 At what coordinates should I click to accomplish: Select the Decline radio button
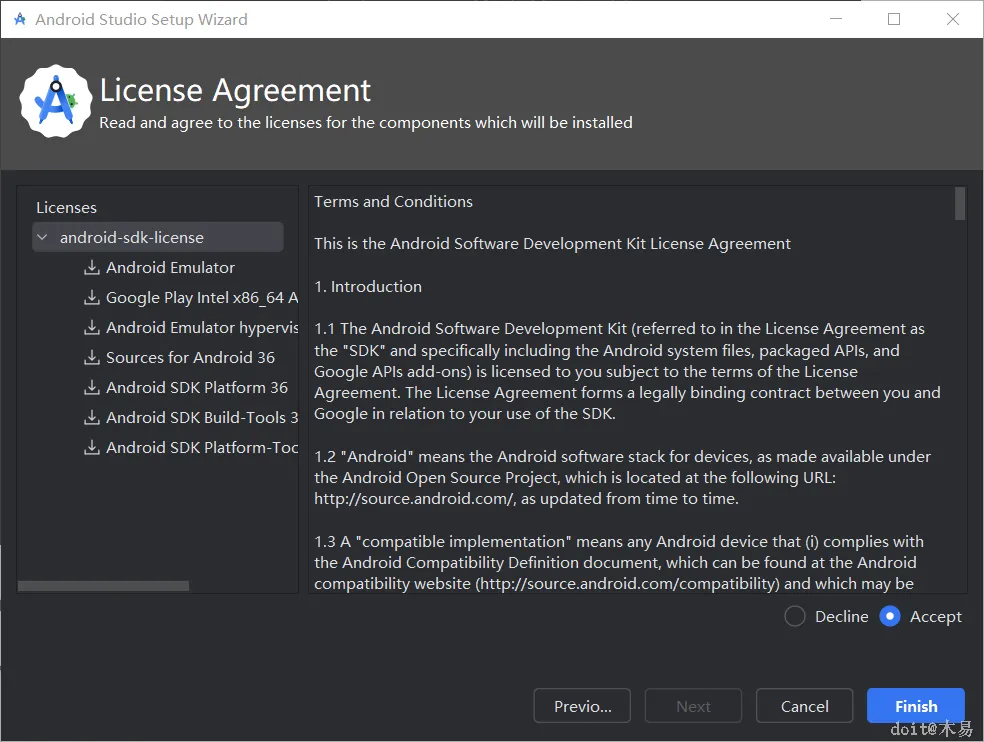[795, 617]
